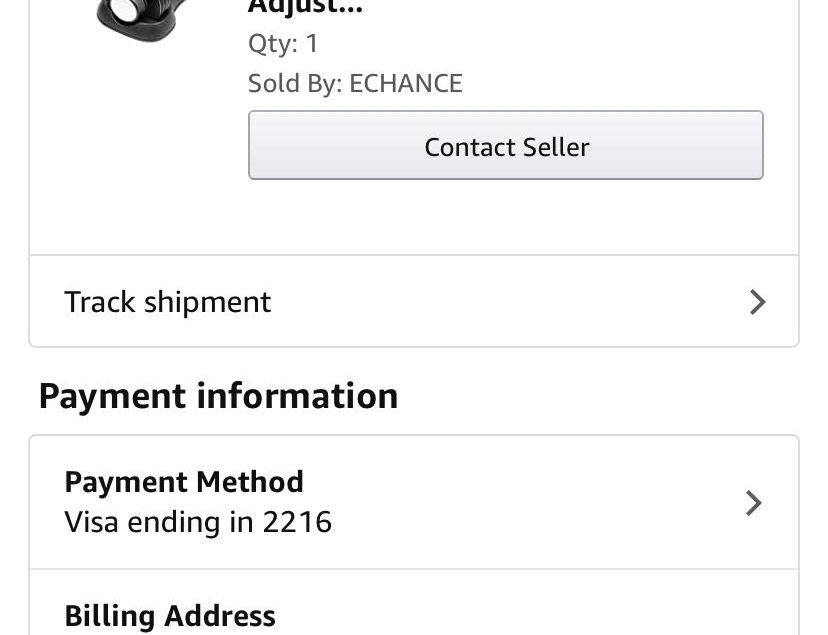Tap the "Track shipment" label text
Viewport: 828px width, 635px height.
point(167,302)
